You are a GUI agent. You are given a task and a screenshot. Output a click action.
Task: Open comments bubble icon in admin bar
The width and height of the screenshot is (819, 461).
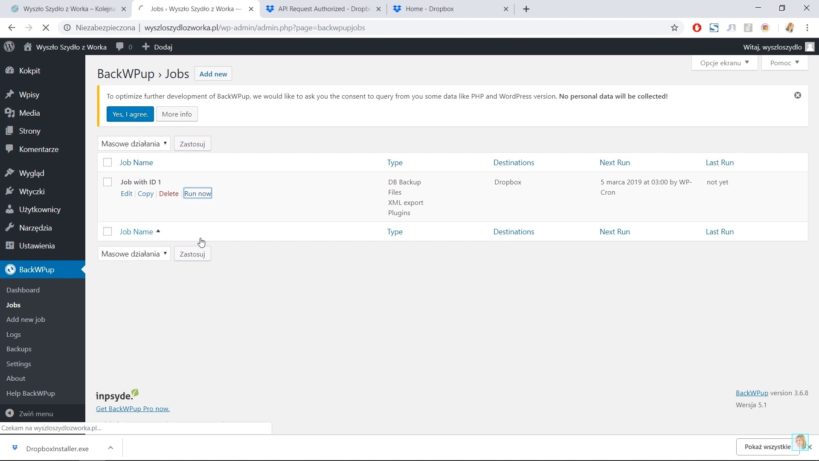[120, 46]
